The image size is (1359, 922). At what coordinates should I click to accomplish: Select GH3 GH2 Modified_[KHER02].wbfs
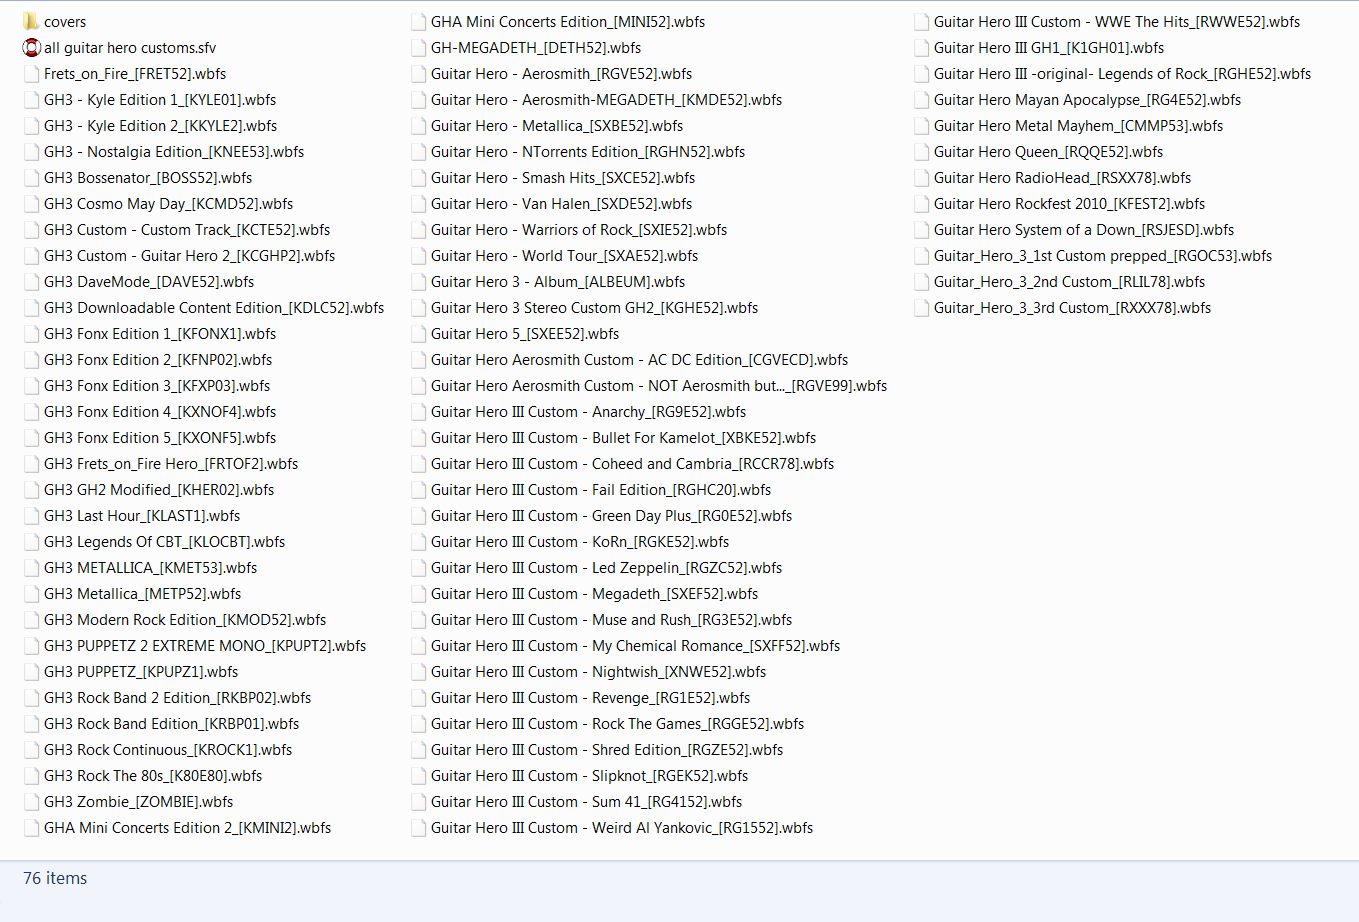click(x=159, y=489)
